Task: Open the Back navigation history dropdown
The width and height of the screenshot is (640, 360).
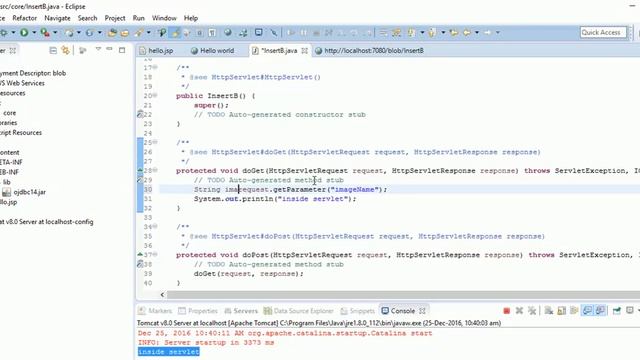Action: (477, 32)
